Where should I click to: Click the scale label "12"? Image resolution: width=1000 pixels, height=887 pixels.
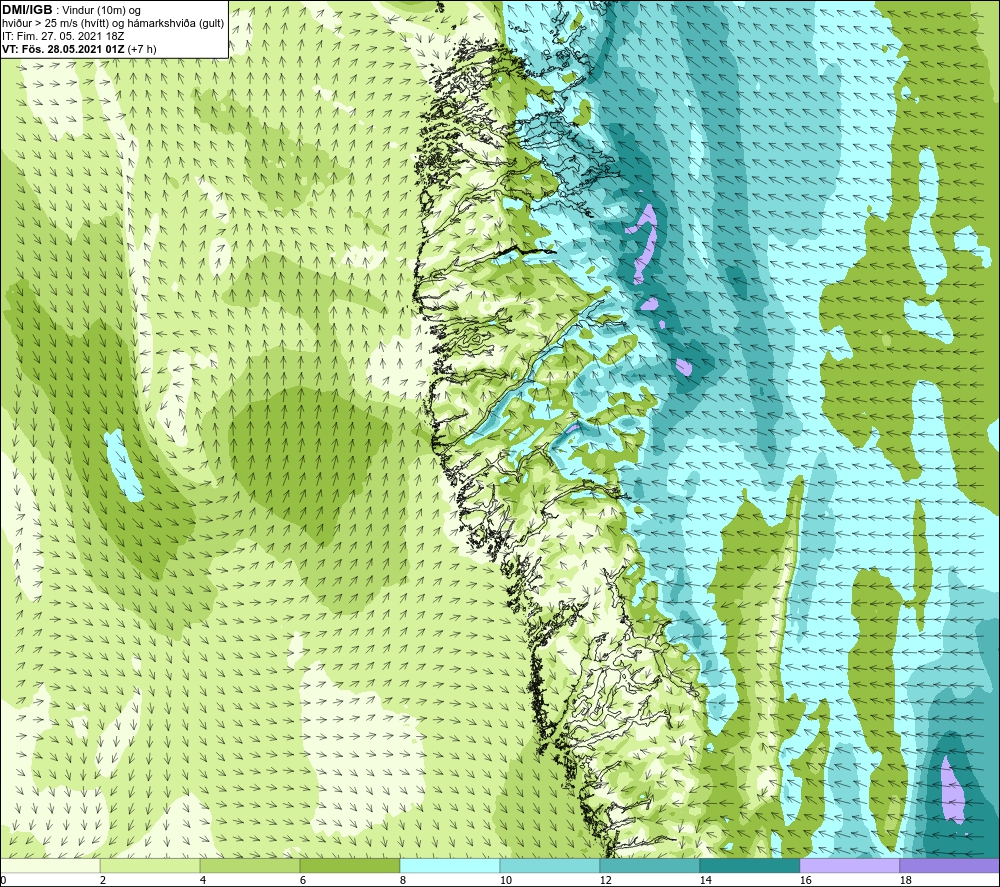coord(605,881)
